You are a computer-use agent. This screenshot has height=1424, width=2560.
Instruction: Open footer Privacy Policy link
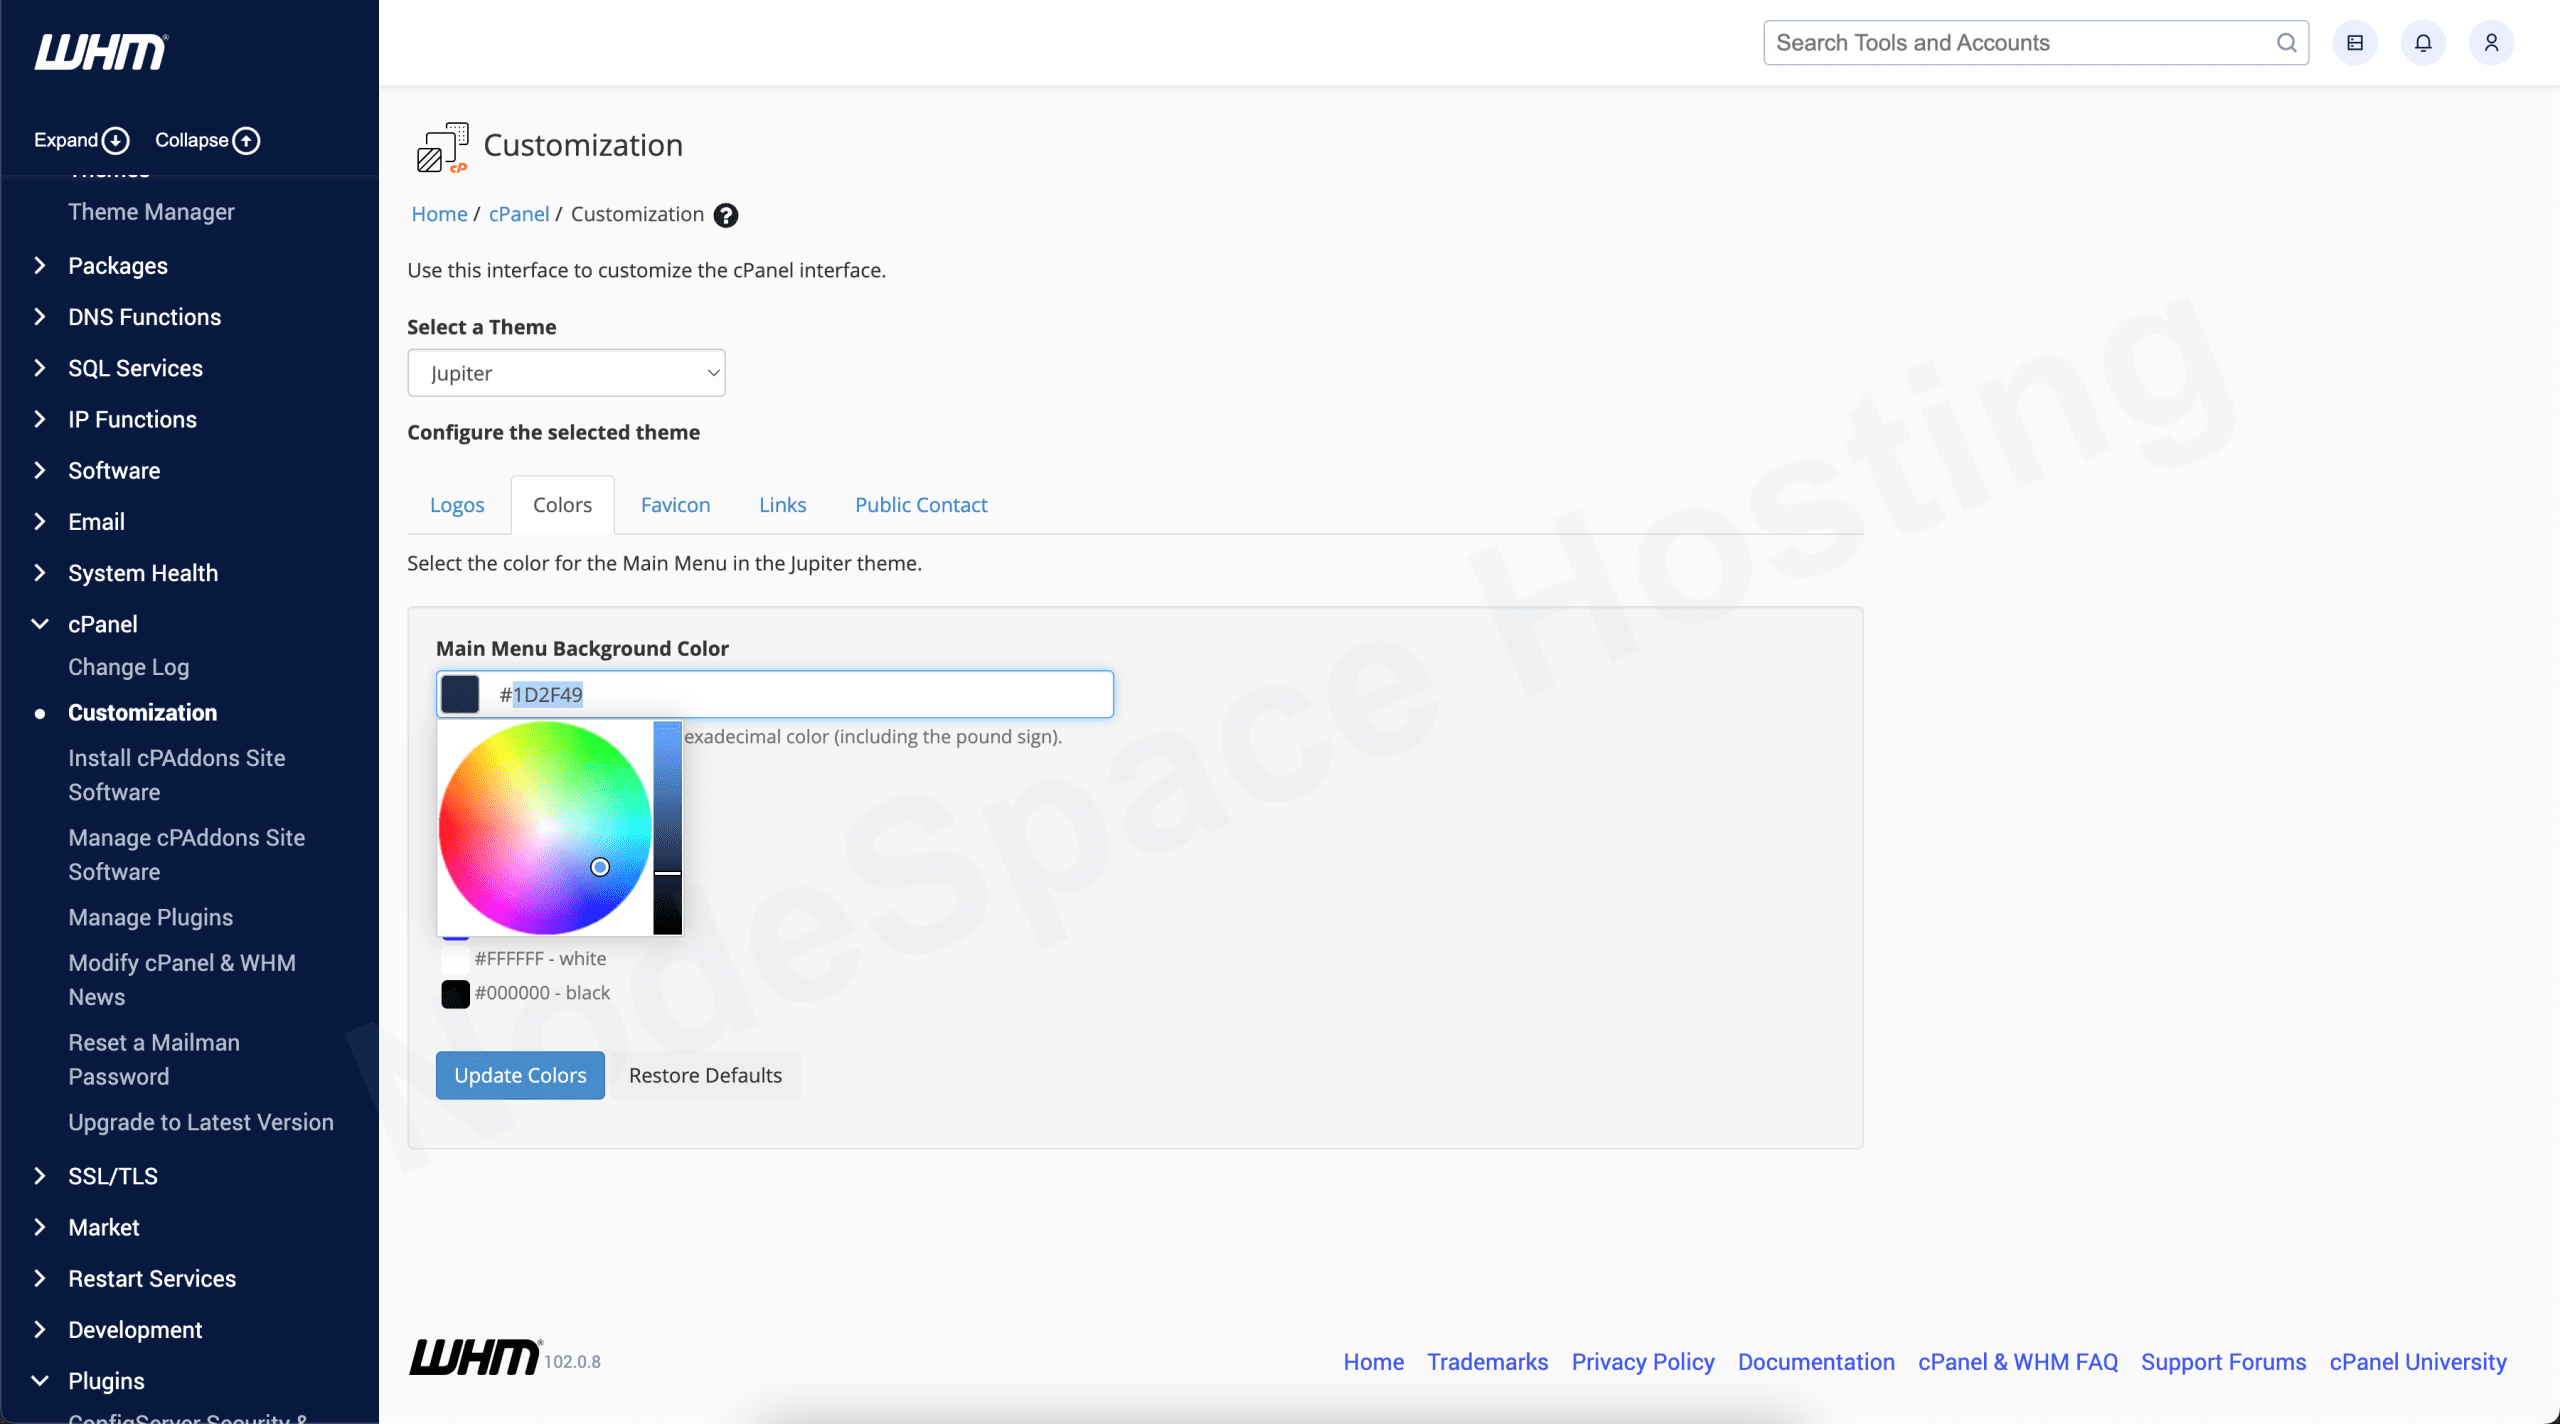point(1643,1362)
